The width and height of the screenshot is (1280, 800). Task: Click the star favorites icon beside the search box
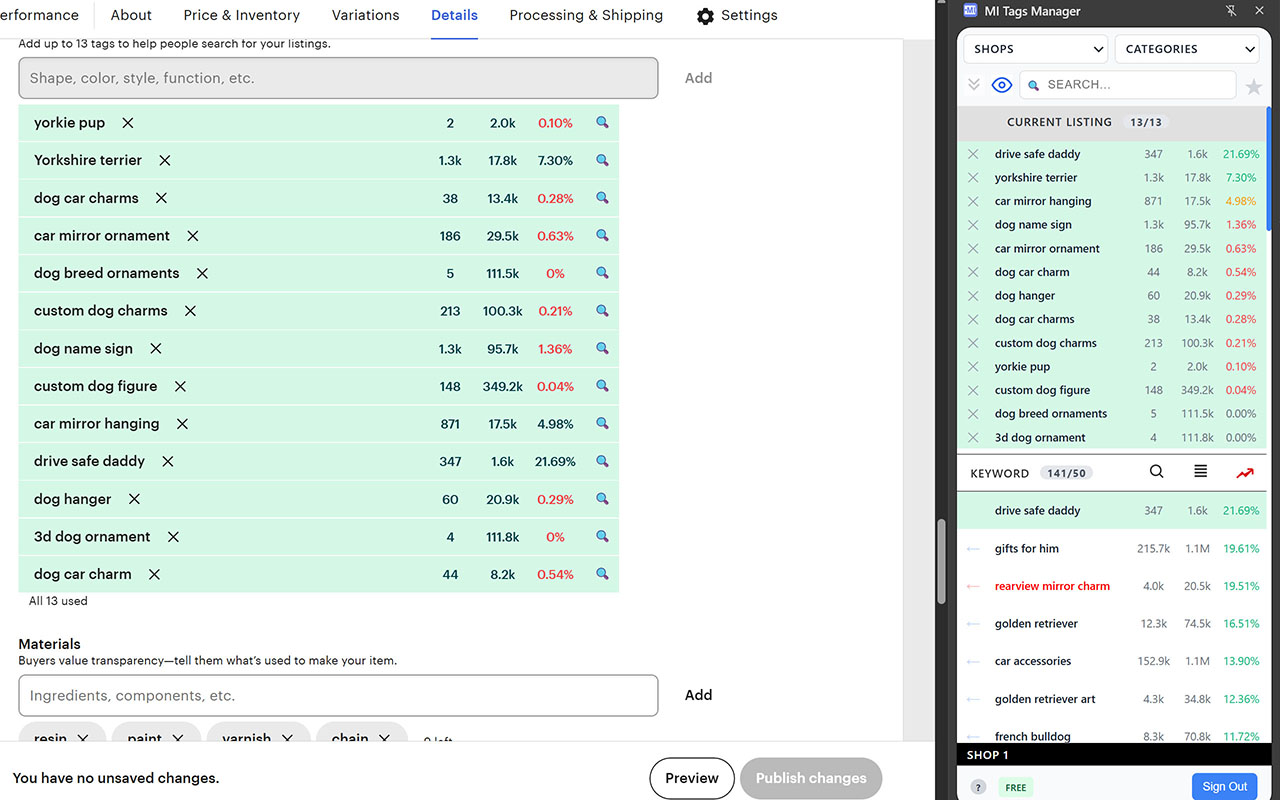(x=1253, y=86)
